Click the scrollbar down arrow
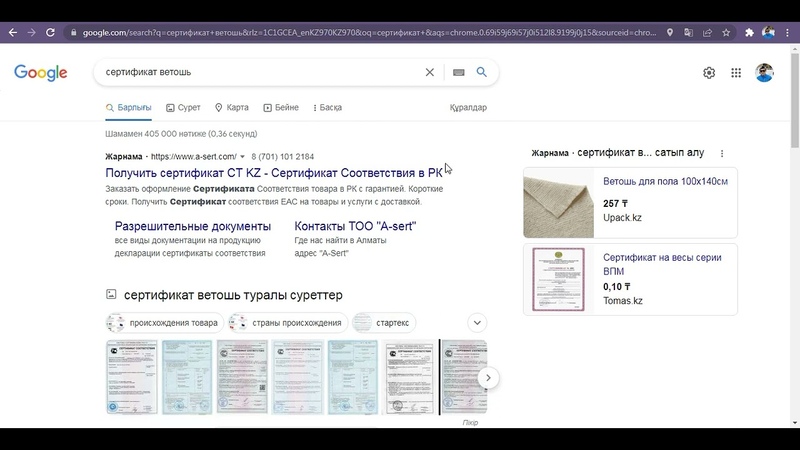This screenshot has height=450, width=800. 794,423
